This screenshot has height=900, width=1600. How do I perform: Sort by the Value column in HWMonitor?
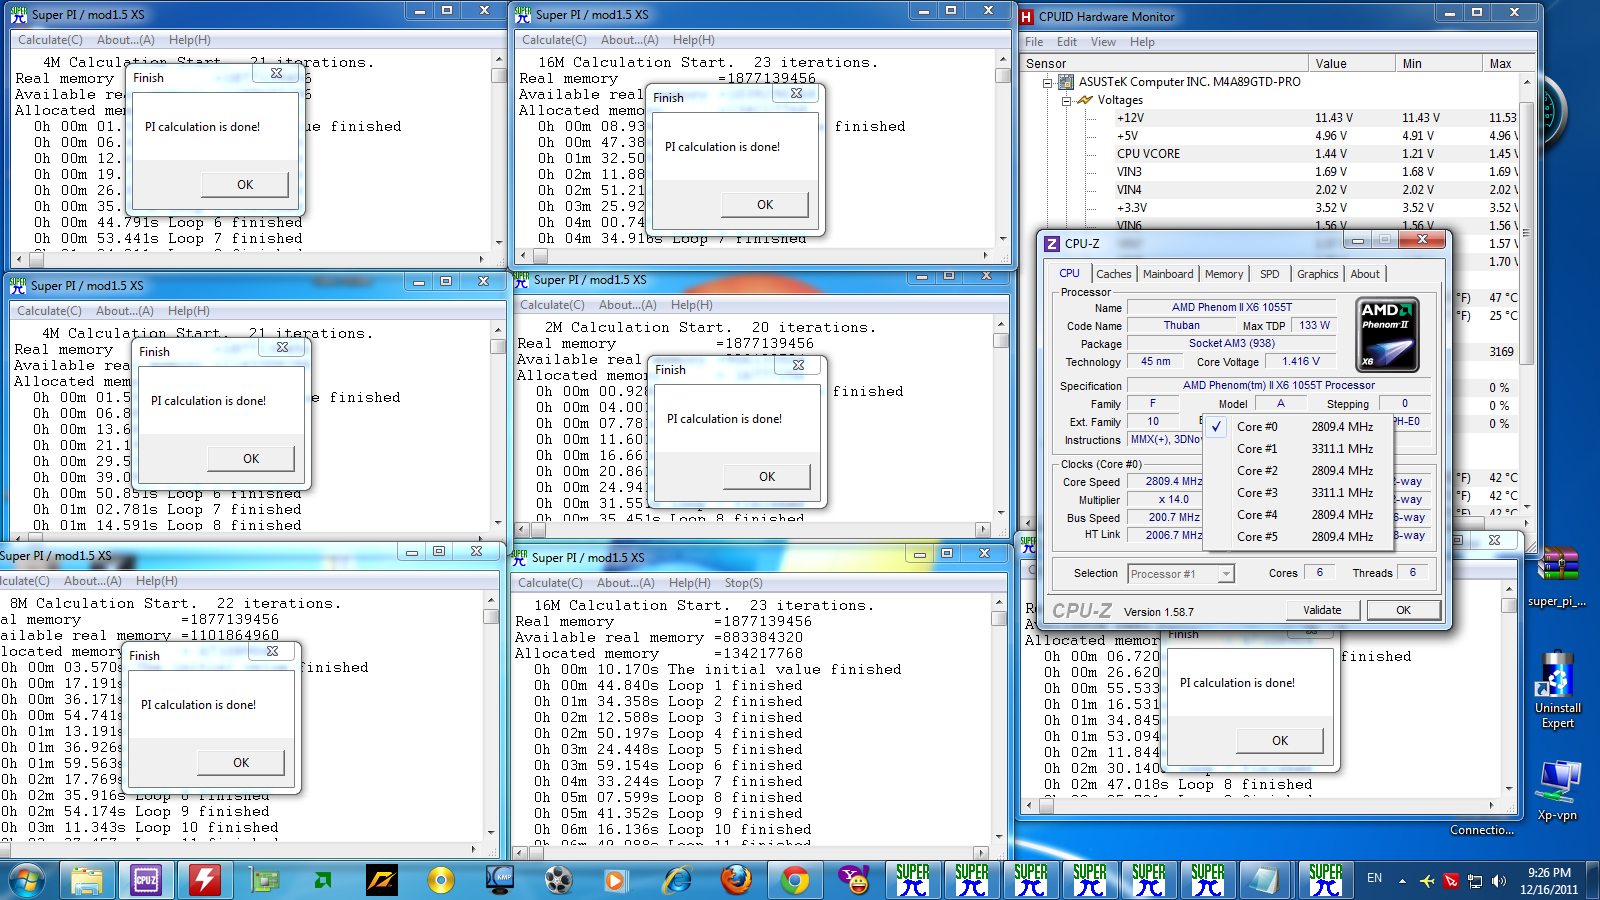pos(1351,63)
